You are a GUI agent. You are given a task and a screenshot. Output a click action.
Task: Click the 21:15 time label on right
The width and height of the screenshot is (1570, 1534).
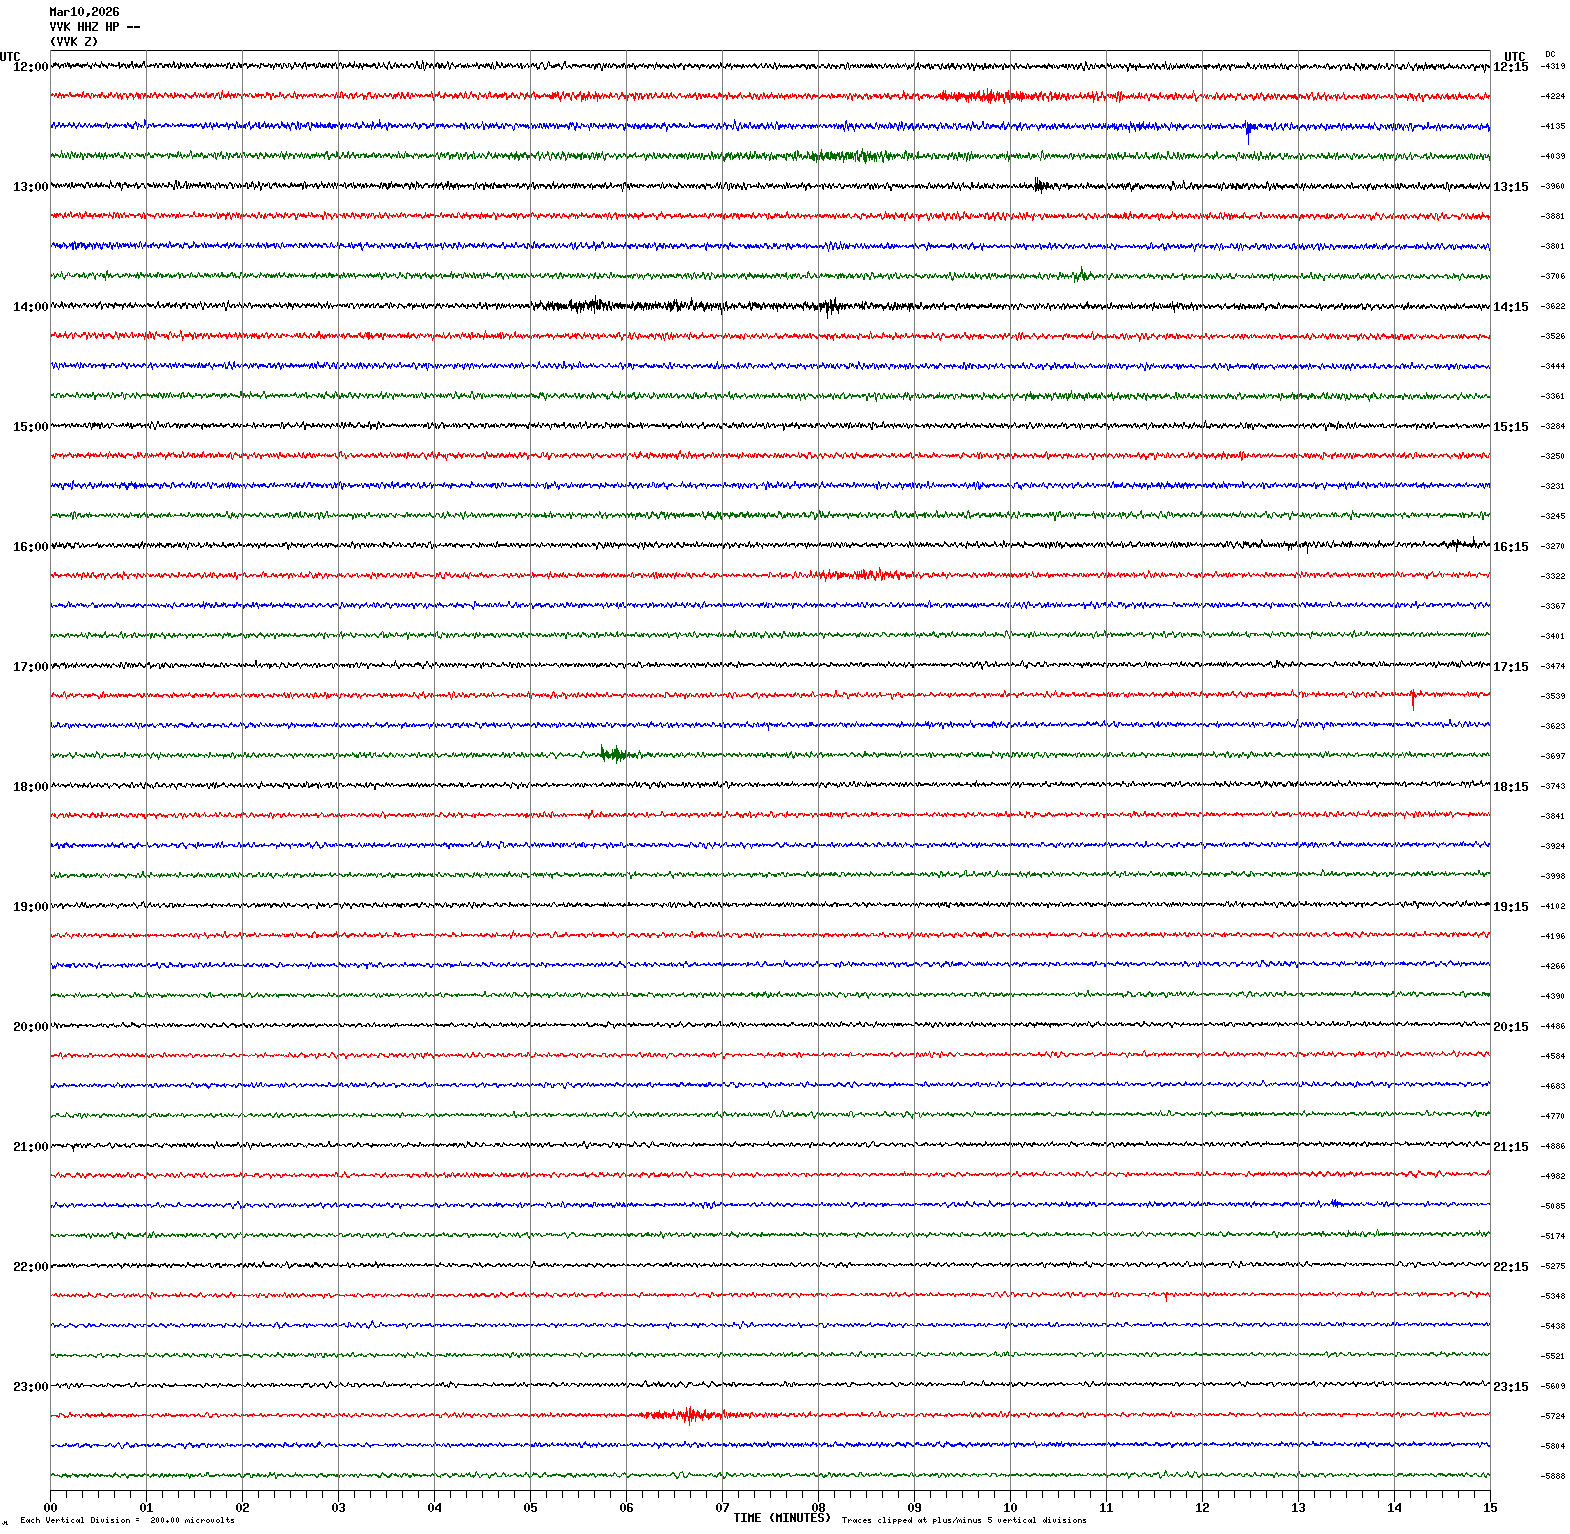point(1510,1147)
